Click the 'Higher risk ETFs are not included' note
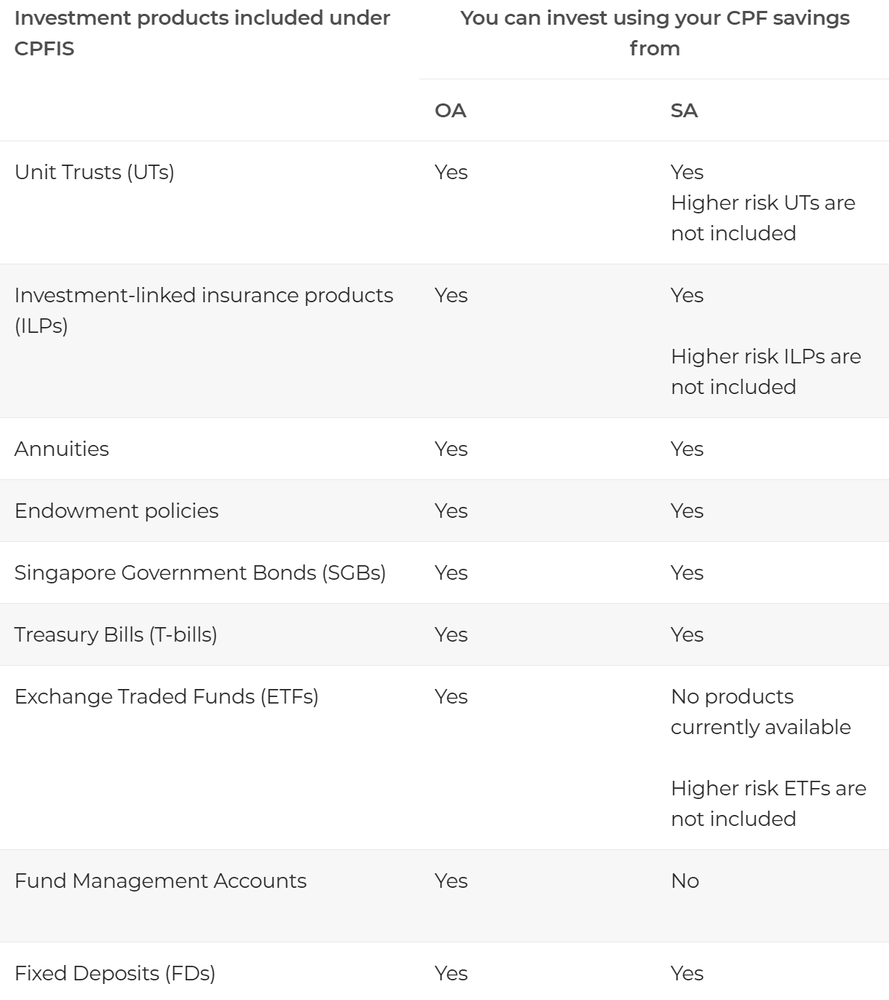 768,803
